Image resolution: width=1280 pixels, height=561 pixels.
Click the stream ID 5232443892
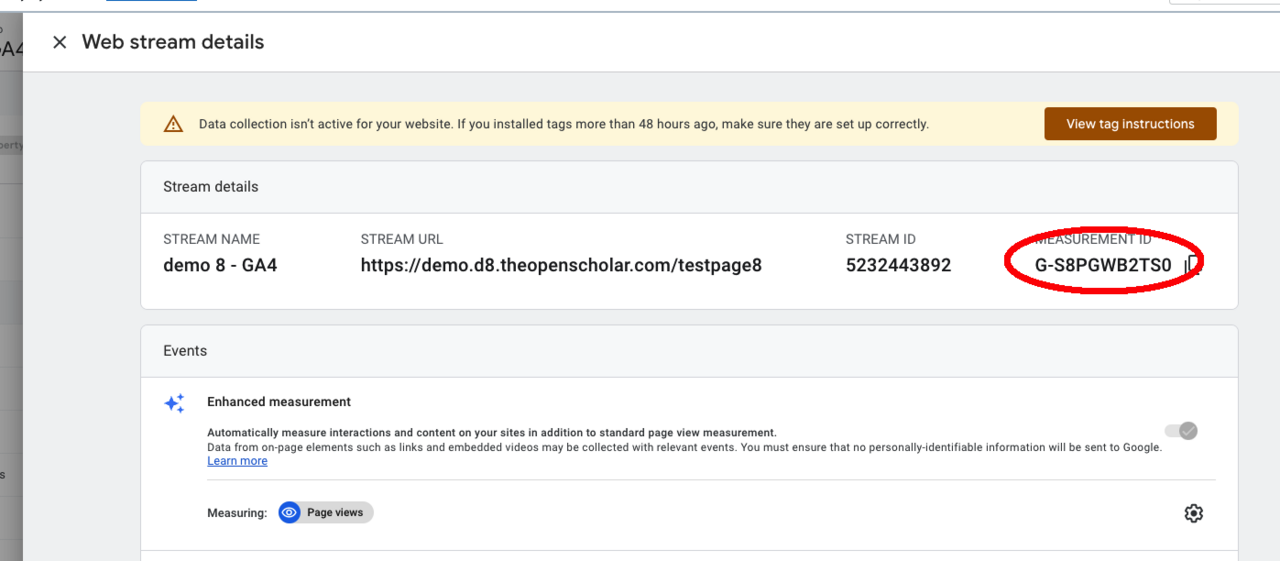[898, 266]
